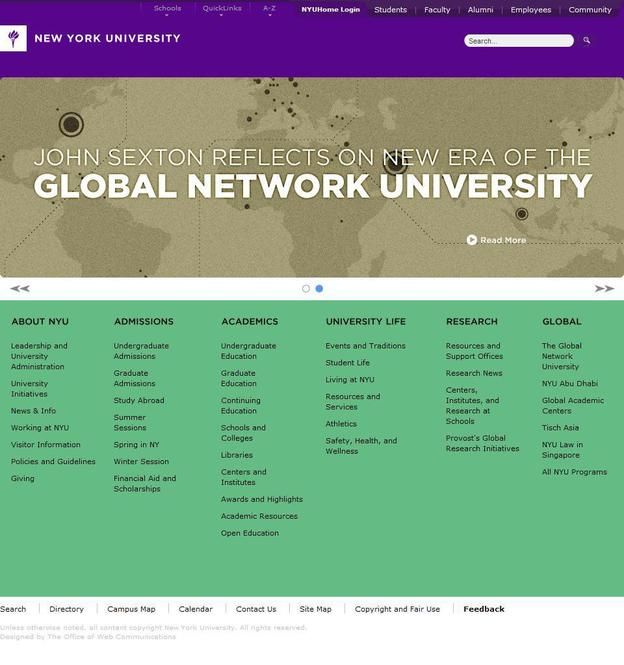Screen dimensions: 624x665
Task: Open Open Education link
Action: click(250, 533)
